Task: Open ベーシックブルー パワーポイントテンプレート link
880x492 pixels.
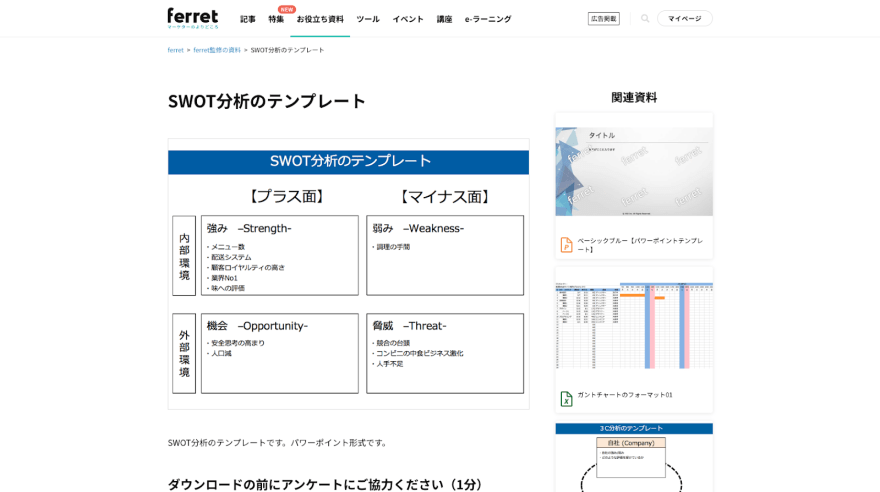Action: pyautogui.click(x=640, y=245)
